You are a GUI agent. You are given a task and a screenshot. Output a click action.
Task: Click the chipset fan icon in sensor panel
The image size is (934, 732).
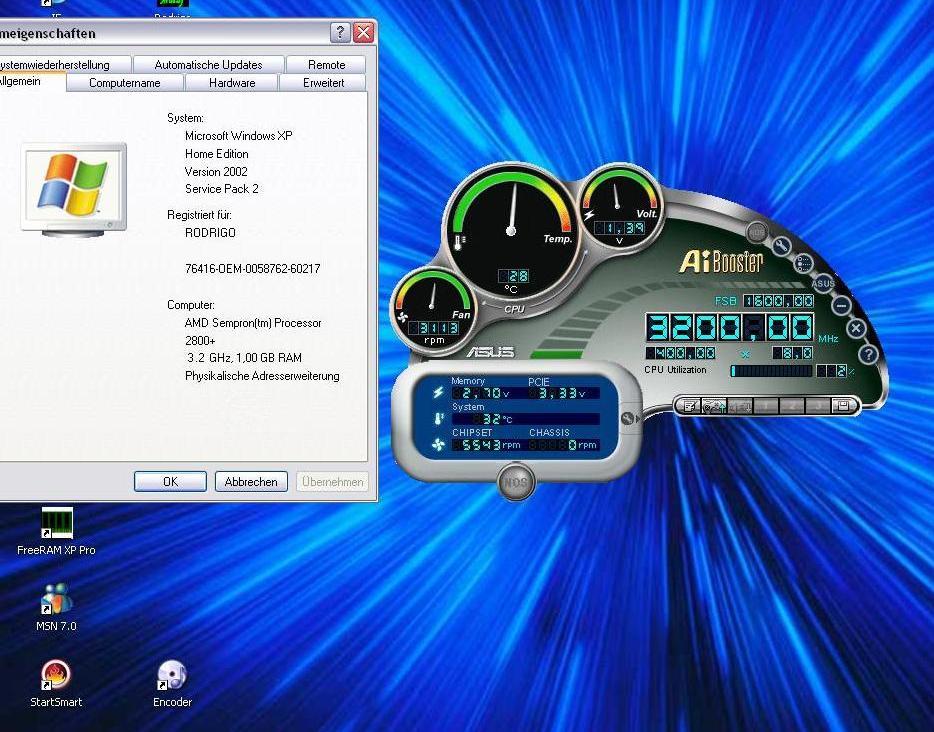pyautogui.click(x=438, y=444)
